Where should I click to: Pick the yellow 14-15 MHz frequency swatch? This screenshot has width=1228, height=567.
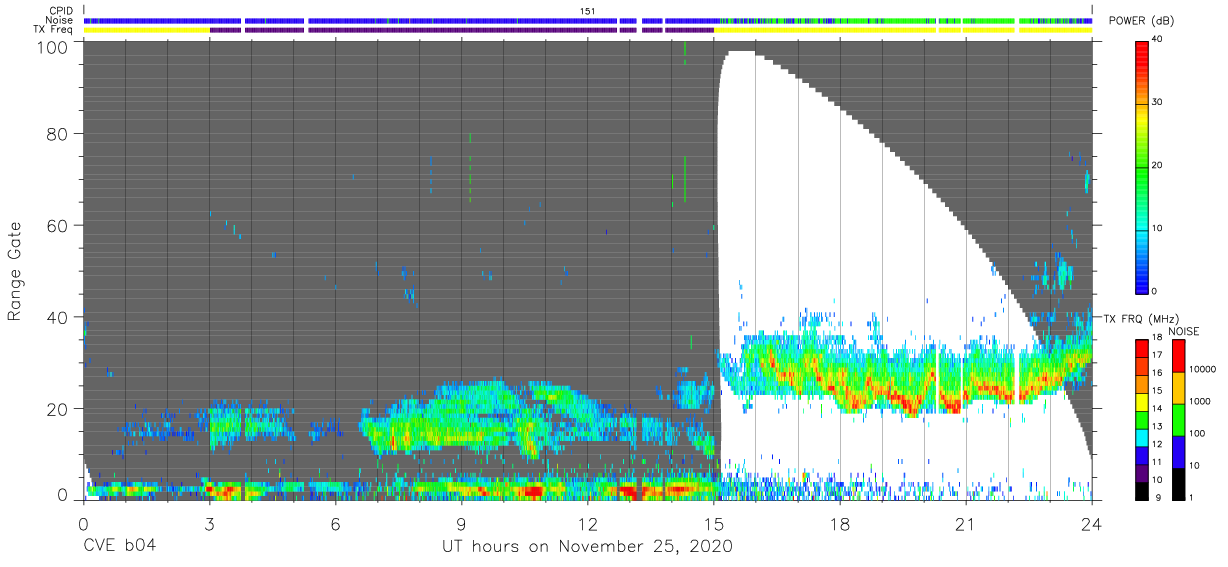pos(1143,402)
